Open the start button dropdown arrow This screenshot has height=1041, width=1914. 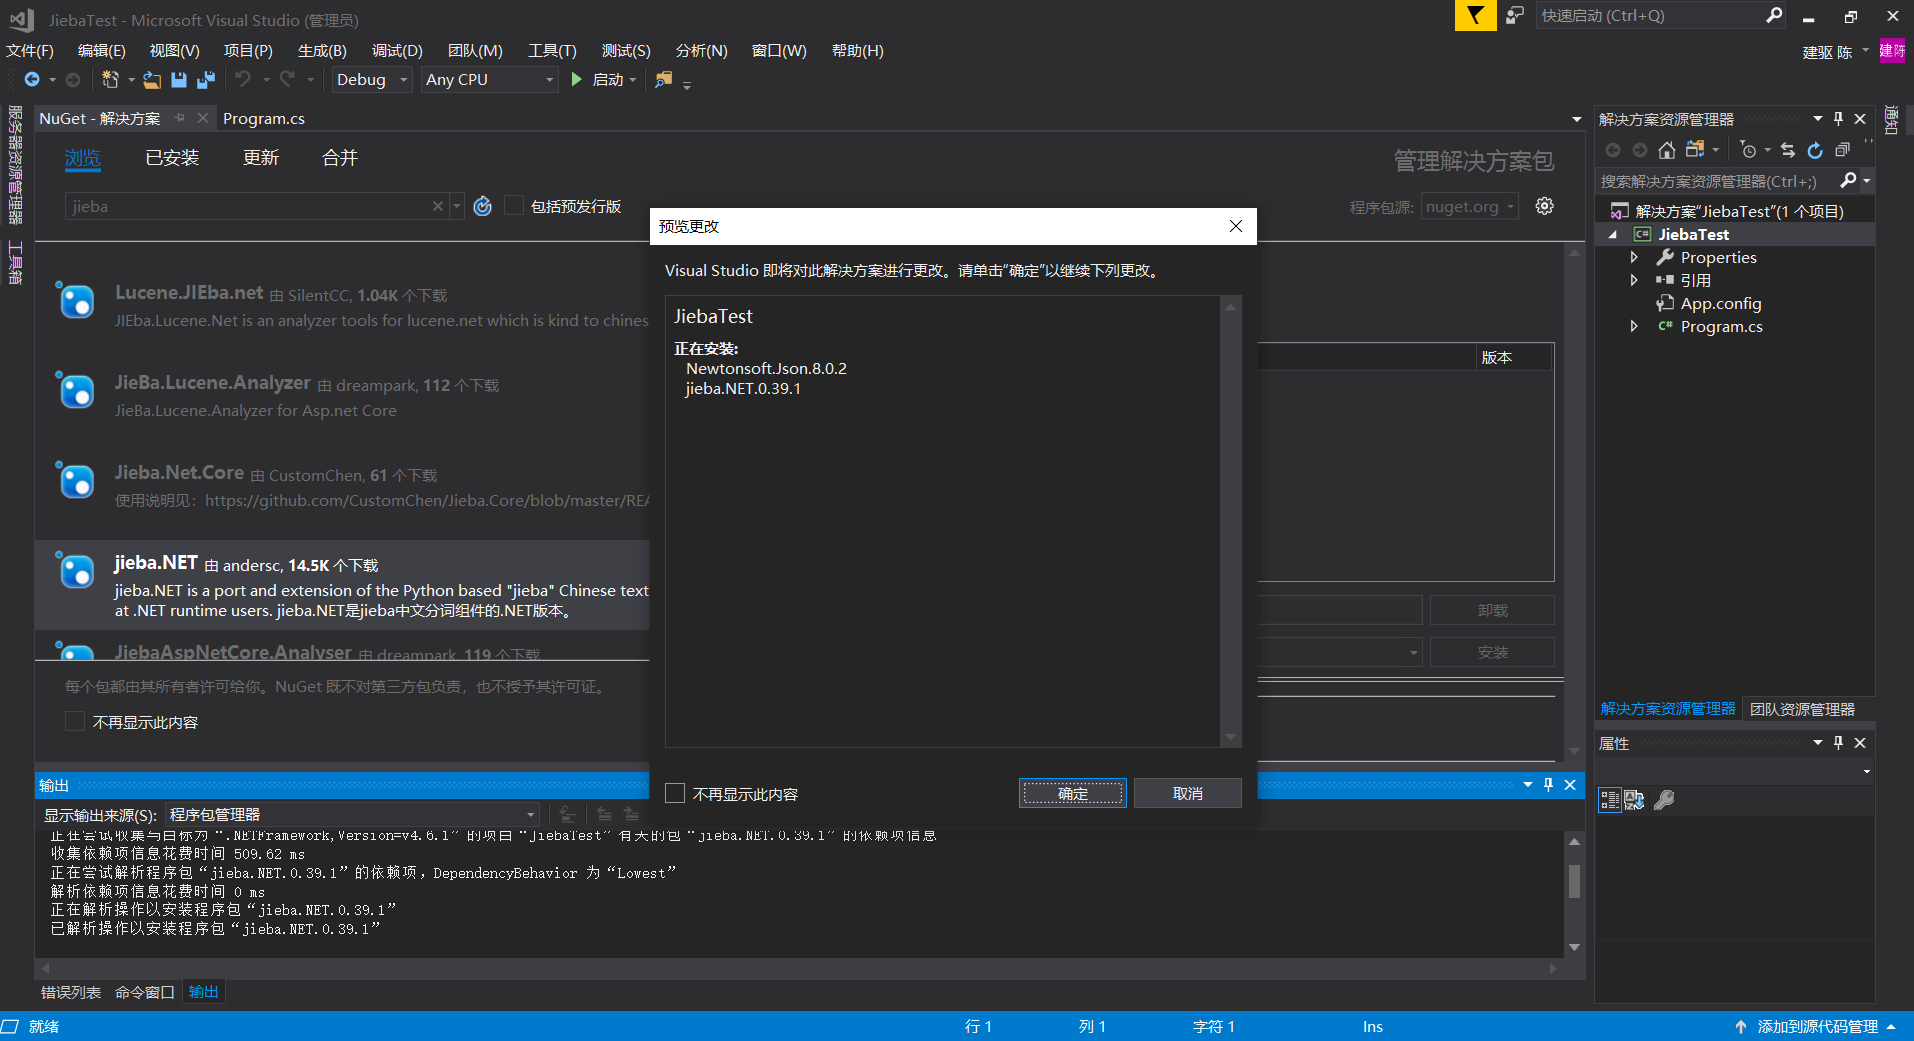[x=633, y=79]
